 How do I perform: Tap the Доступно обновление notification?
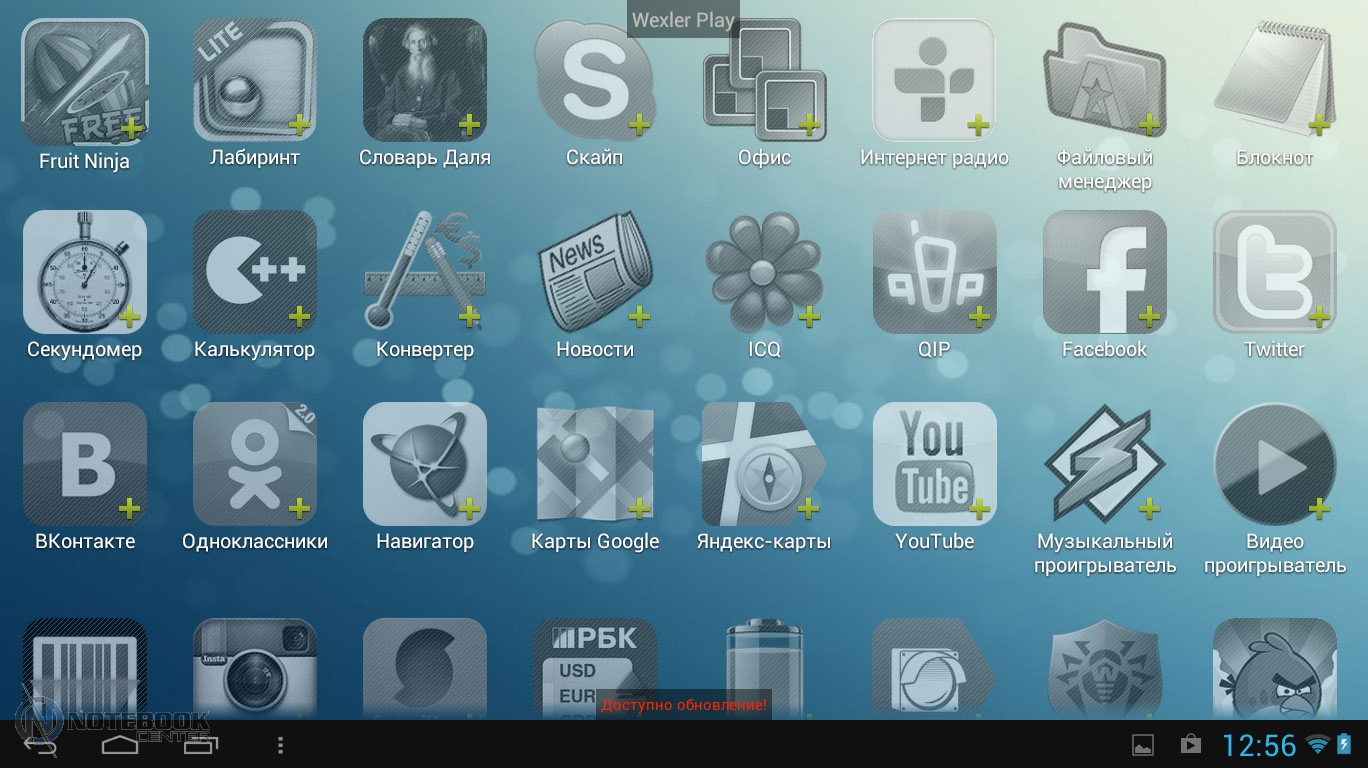coord(684,705)
